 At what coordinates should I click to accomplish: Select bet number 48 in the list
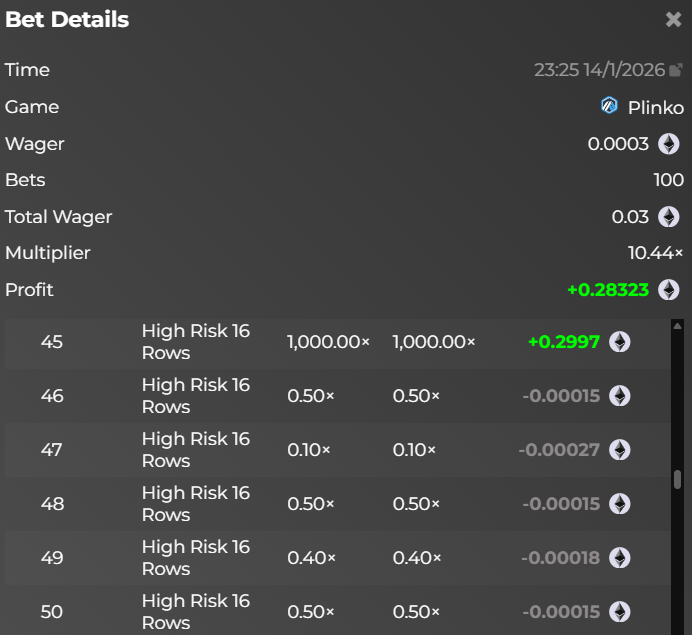coord(52,504)
